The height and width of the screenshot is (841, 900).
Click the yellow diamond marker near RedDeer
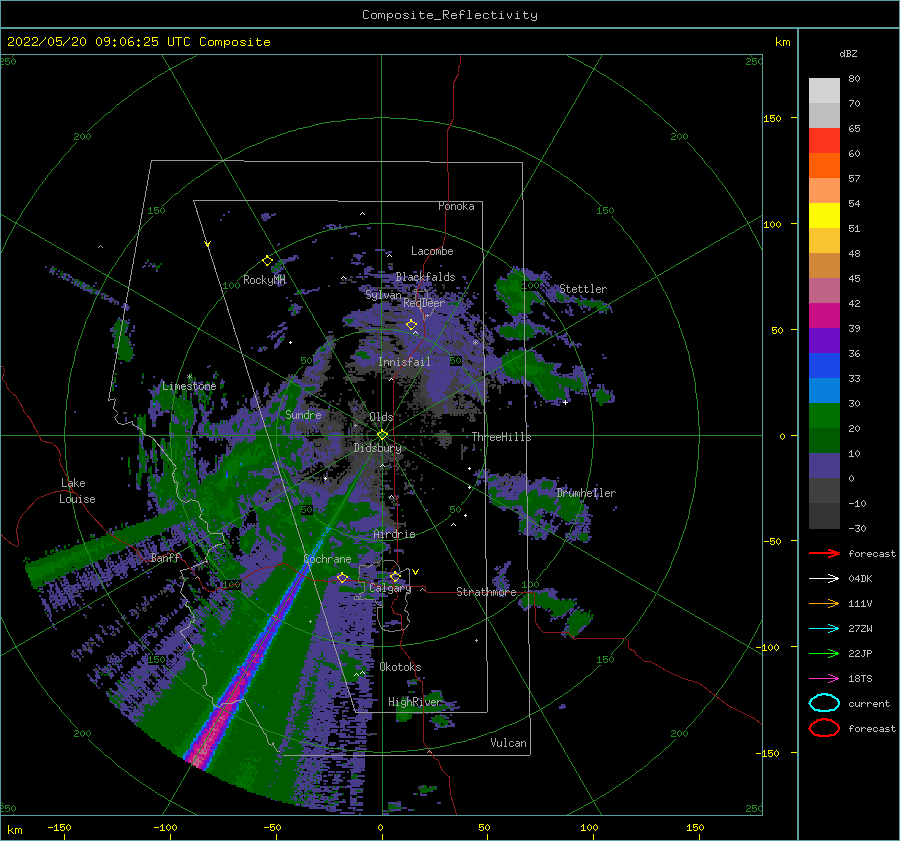[412, 325]
